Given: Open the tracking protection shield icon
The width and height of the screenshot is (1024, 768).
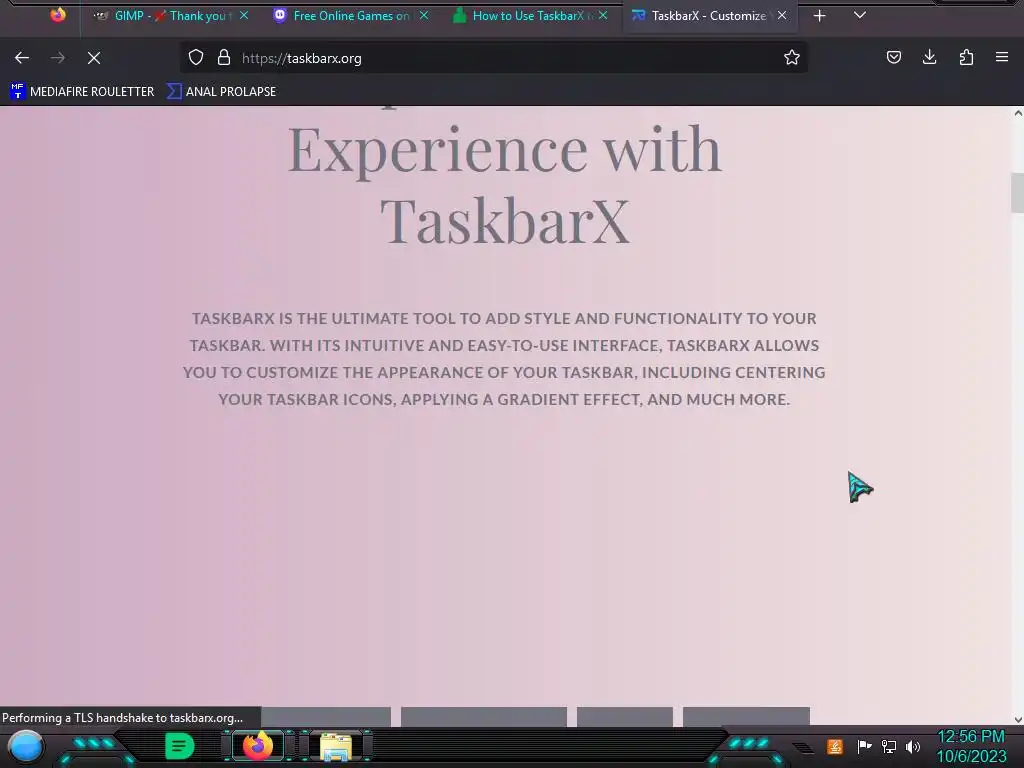Looking at the screenshot, I should 196,57.
